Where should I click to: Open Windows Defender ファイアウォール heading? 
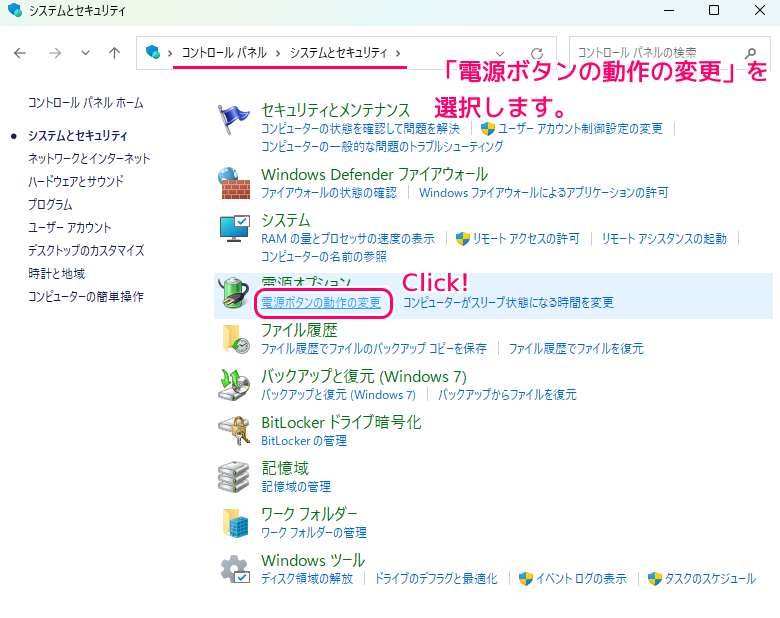[x=375, y=174]
